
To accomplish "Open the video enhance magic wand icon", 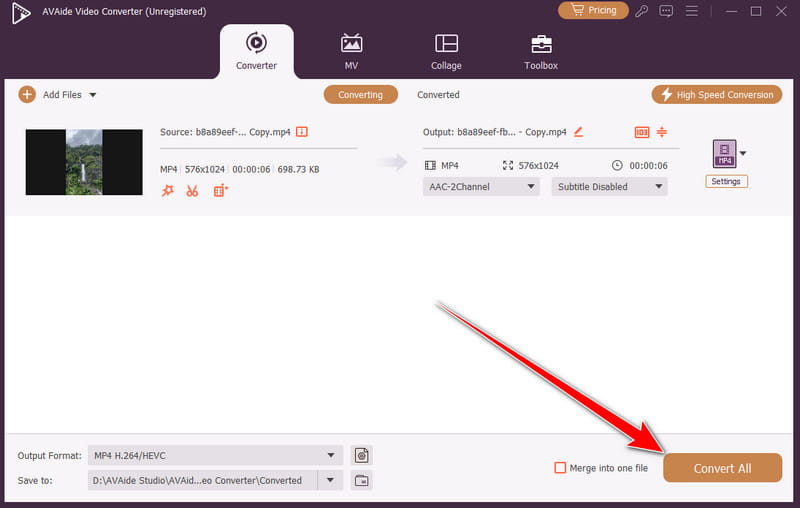I will pos(167,191).
